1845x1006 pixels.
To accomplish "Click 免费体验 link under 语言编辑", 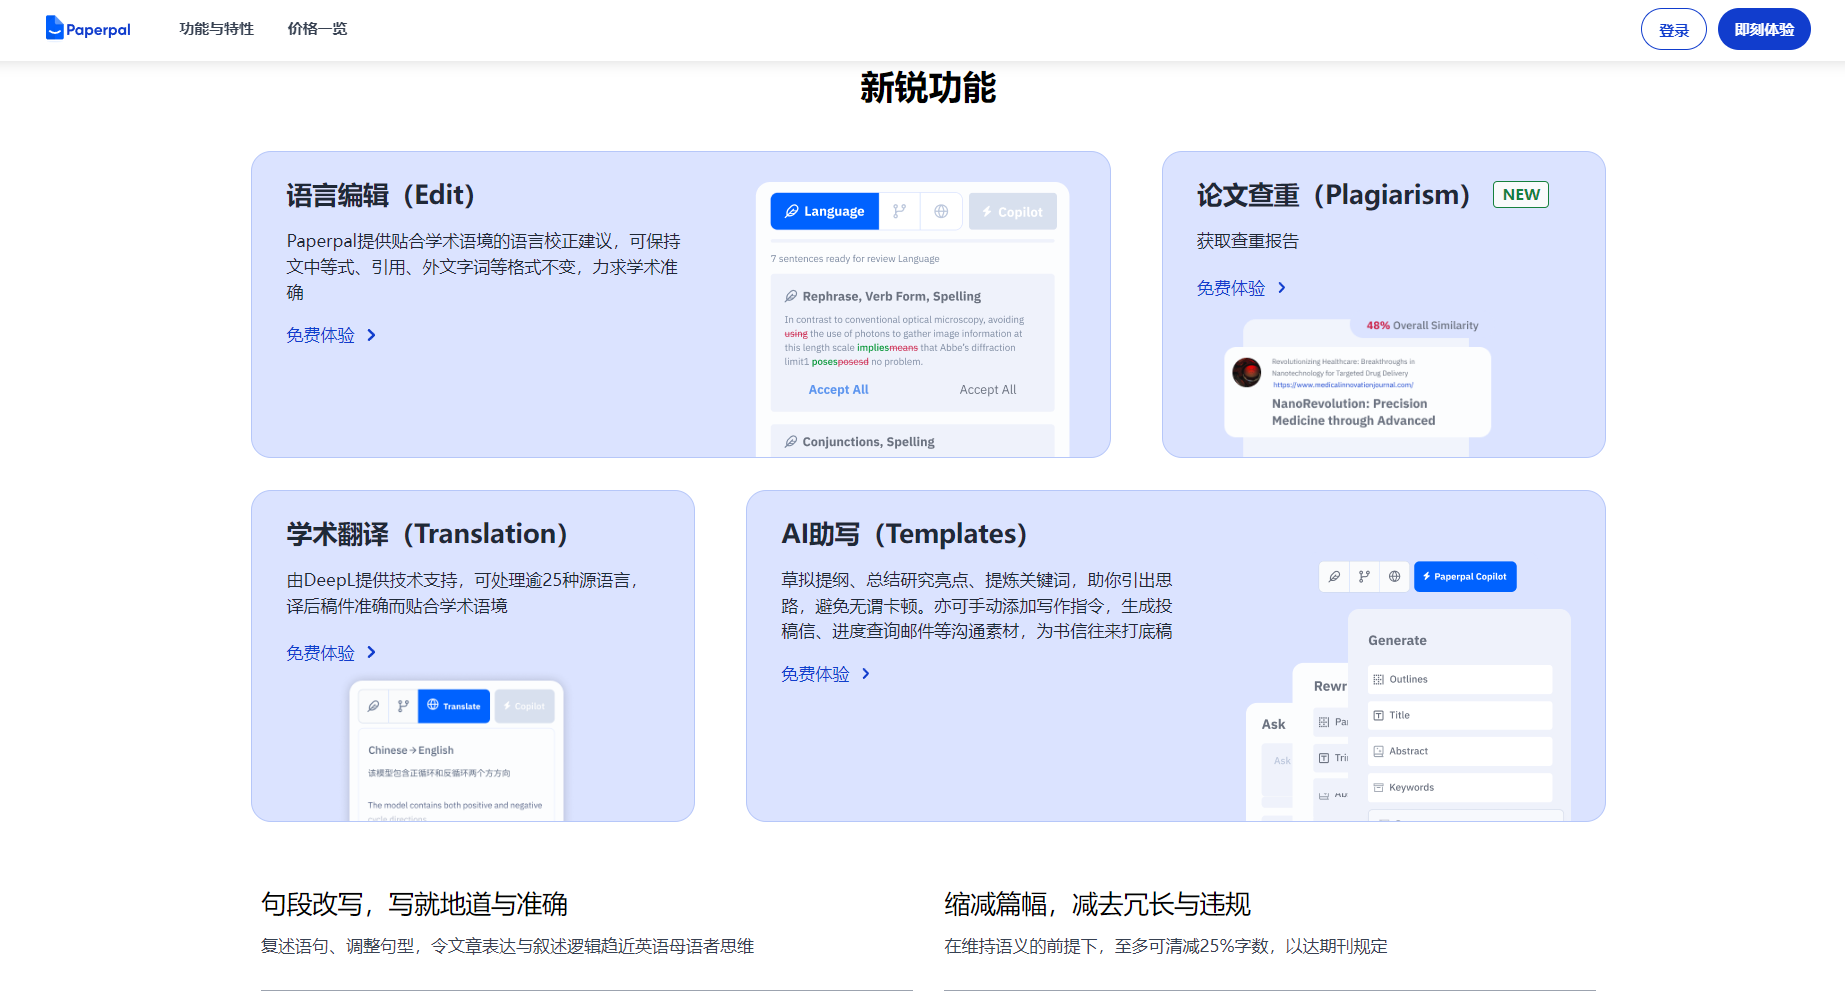I will pos(321,335).
